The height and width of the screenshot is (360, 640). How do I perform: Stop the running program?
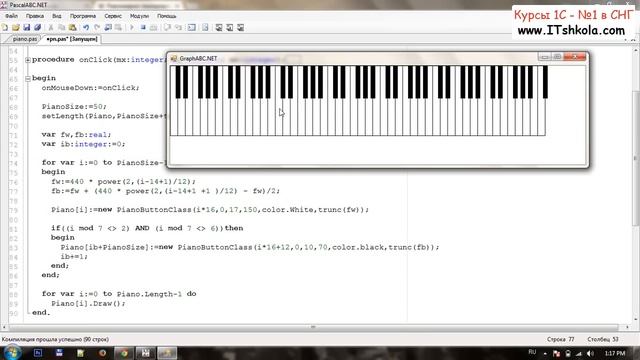point(143,27)
